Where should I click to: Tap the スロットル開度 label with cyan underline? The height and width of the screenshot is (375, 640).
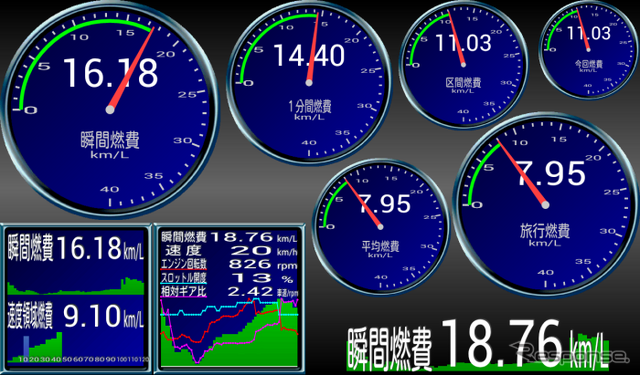pos(184,278)
